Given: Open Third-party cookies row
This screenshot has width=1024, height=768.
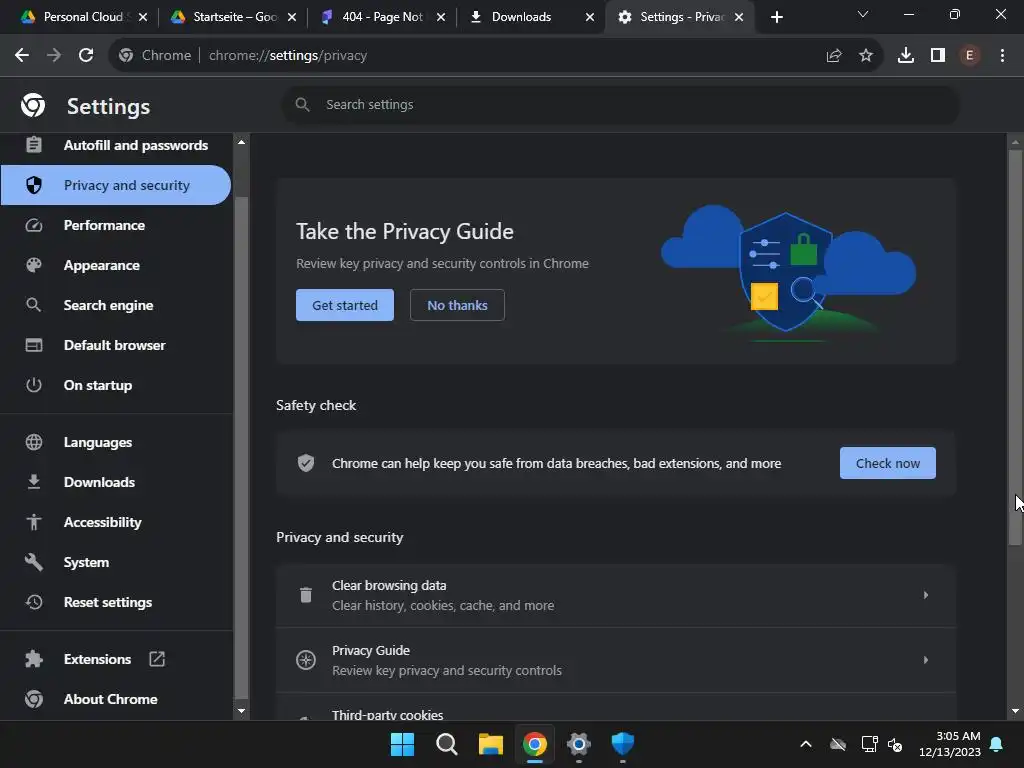Looking at the screenshot, I should tap(616, 708).
